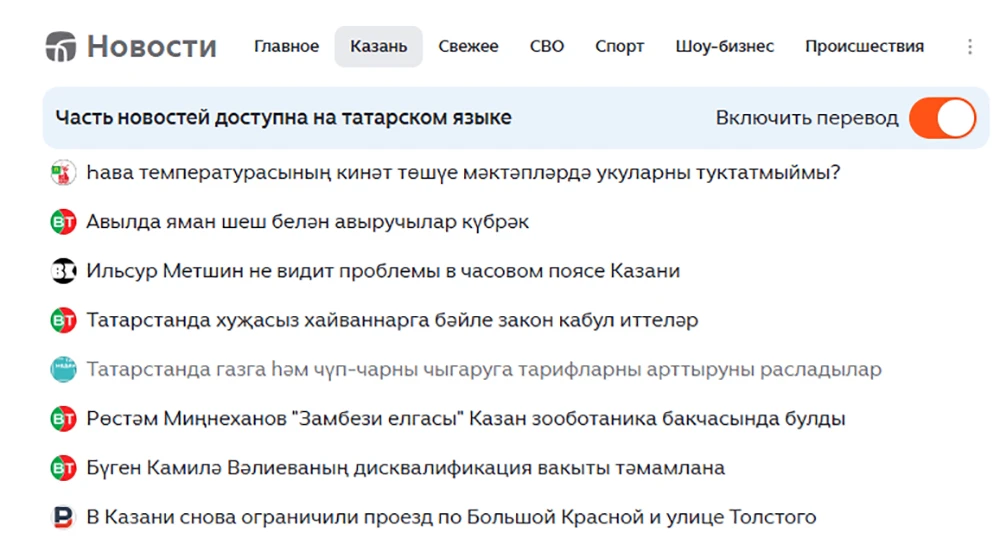Open the Спорт tab
Image resolution: width=1000 pixels, height=551 pixels.
[x=619, y=47]
